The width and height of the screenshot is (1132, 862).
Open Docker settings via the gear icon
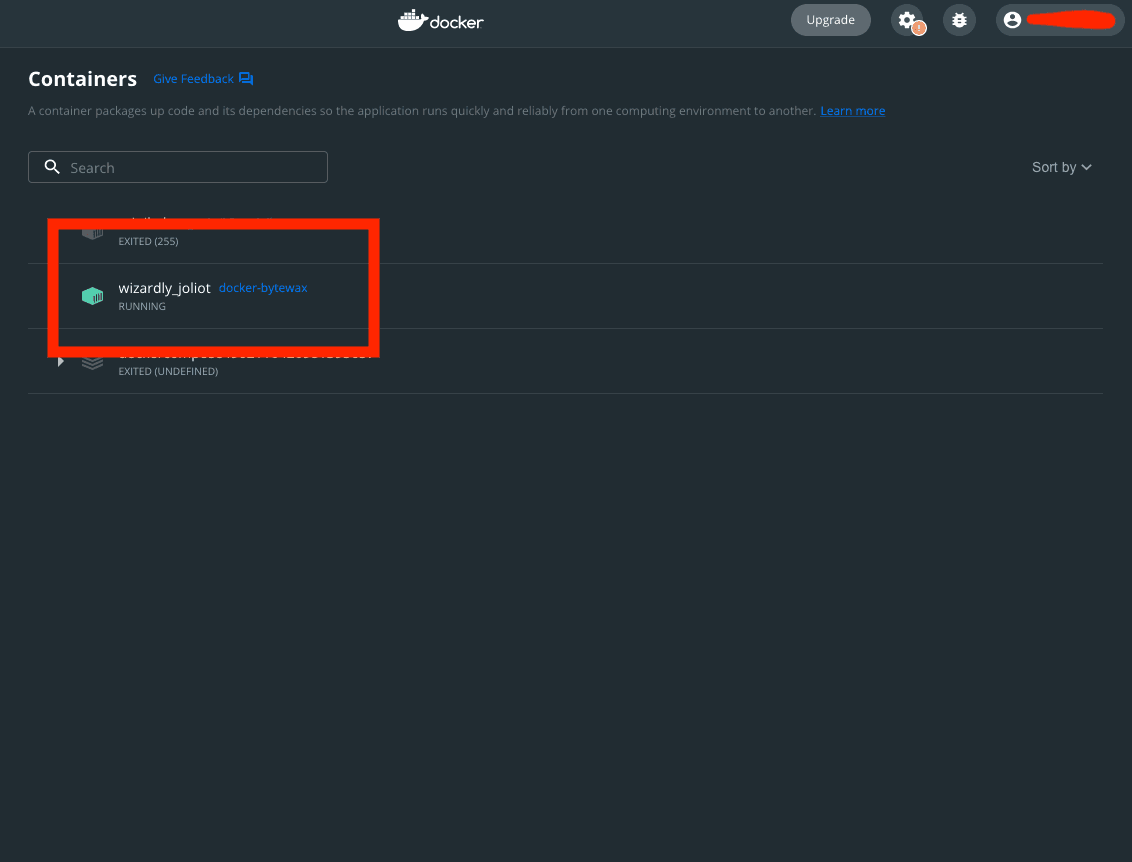coord(906,19)
